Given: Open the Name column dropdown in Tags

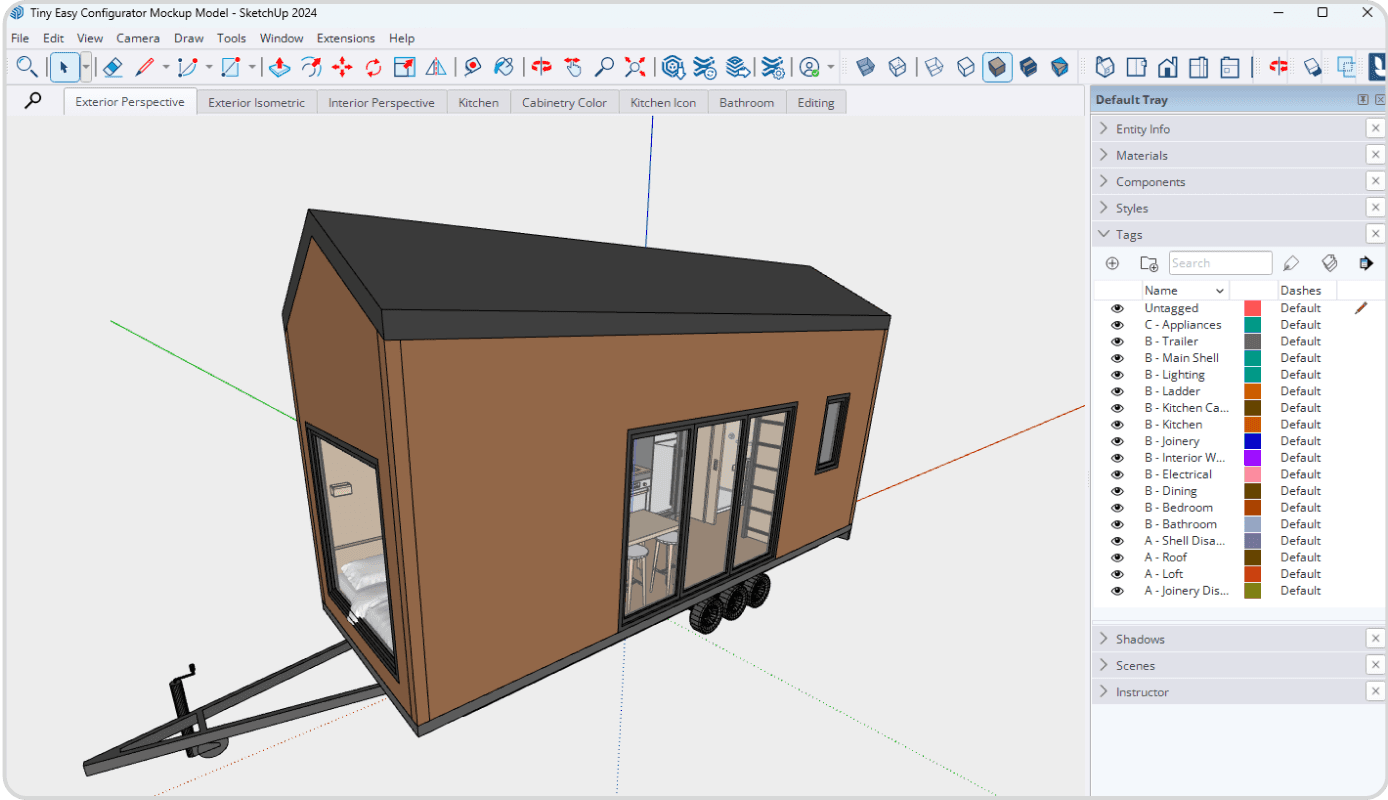Looking at the screenshot, I should click(x=1220, y=290).
